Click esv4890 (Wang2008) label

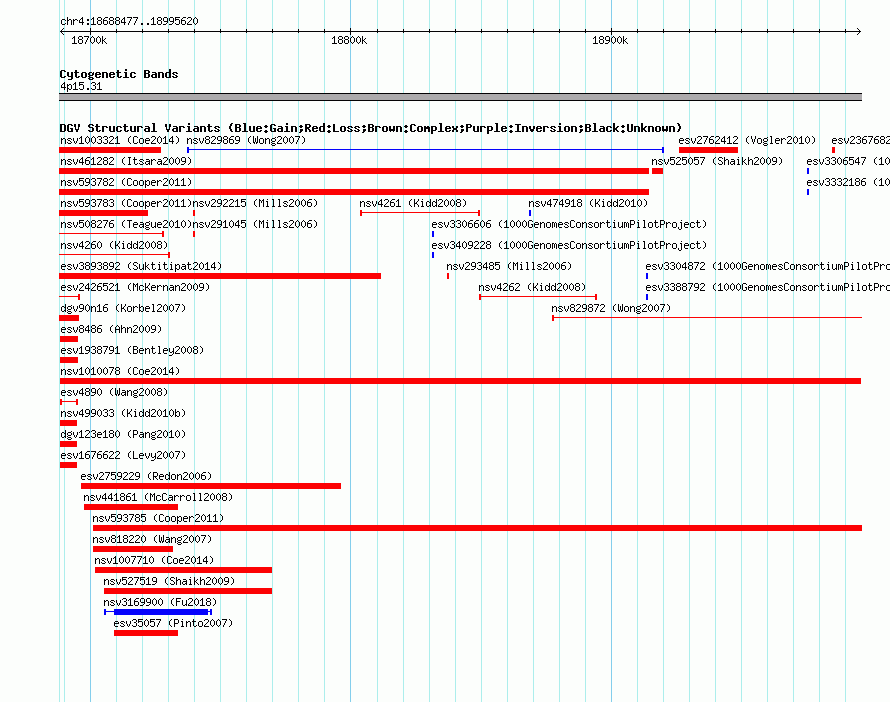(114, 392)
